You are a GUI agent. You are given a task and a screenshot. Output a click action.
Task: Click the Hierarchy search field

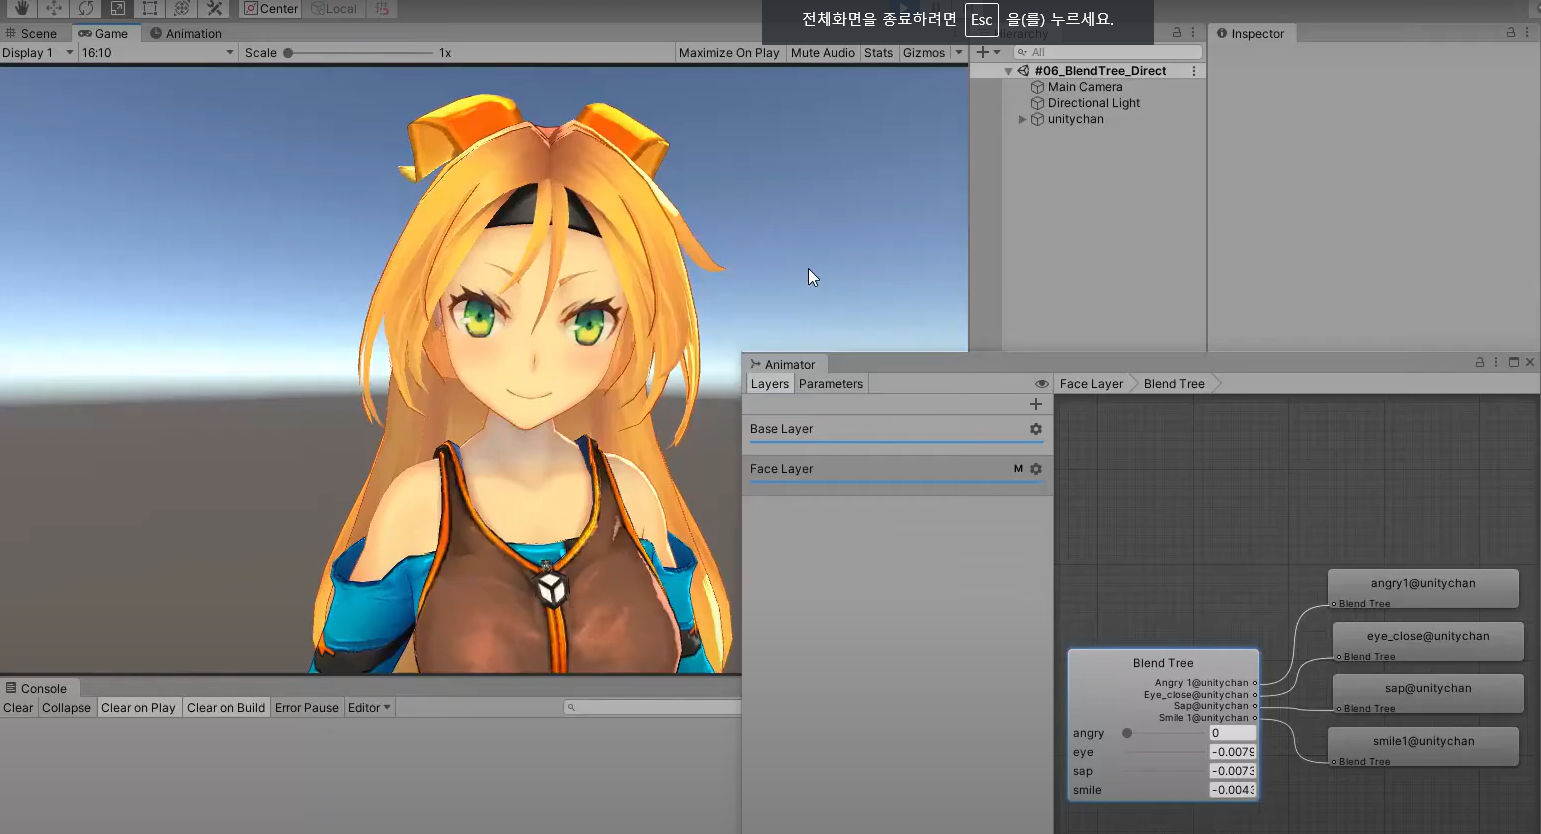[x=1108, y=52]
